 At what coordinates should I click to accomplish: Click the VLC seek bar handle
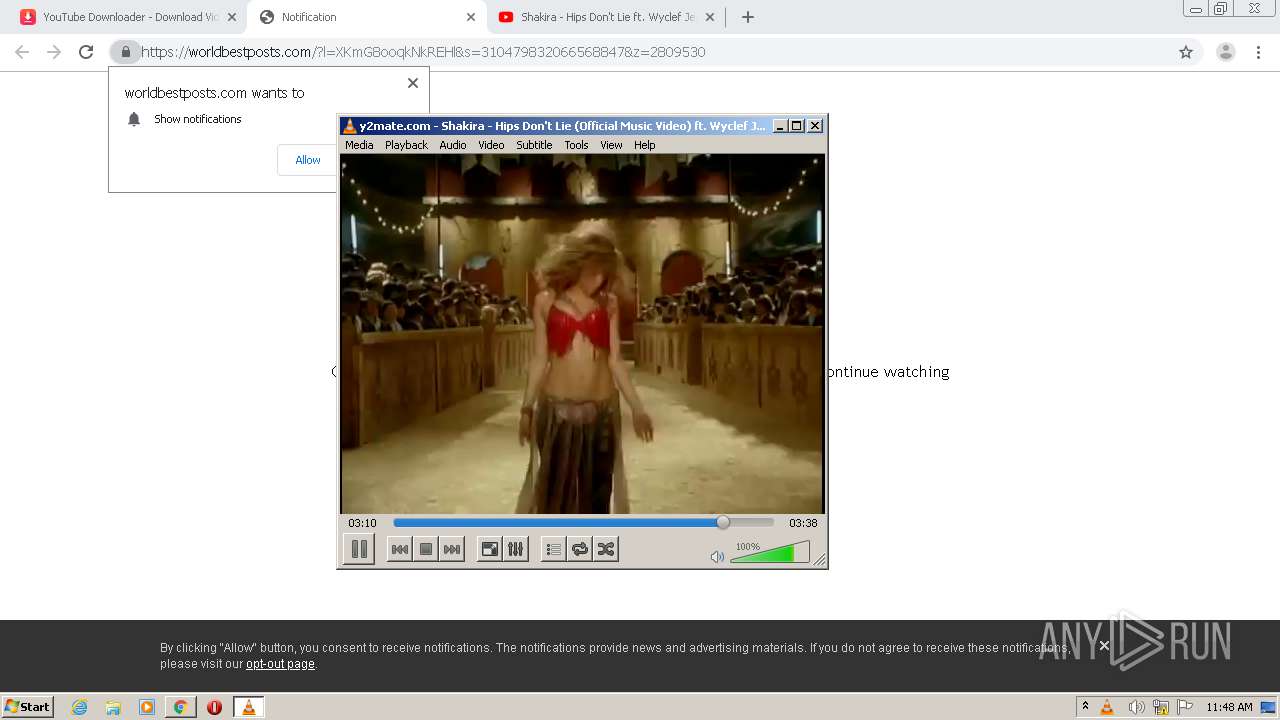(x=723, y=522)
